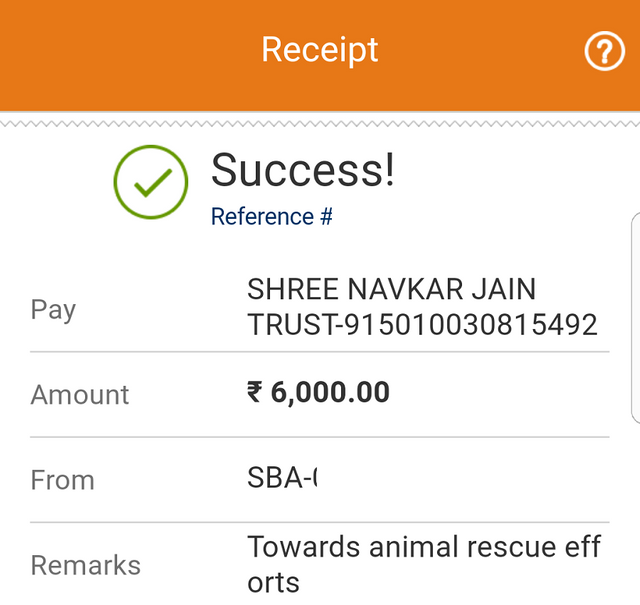The image size is (640, 605).
Task: Click the JAIN word in payee name
Action: point(504,289)
